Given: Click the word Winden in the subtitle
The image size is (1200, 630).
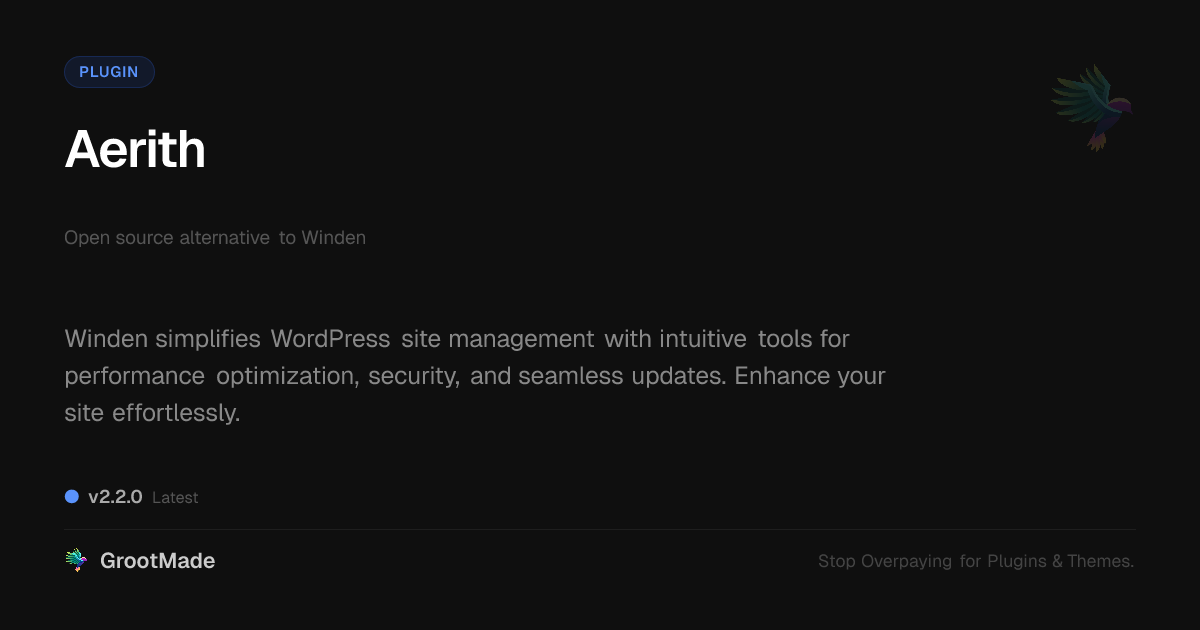Looking at the screenshot, I should coord(334,238).
